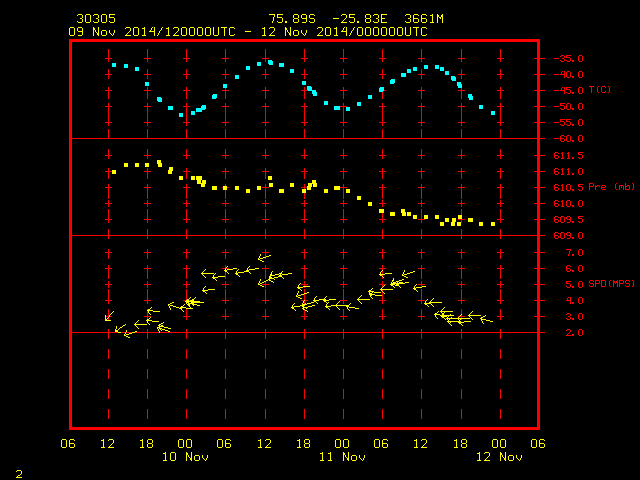Select the T(C) temperature axis label
Image resolution: width=640 pixels, height=480 pixels.
click(600, 90)
